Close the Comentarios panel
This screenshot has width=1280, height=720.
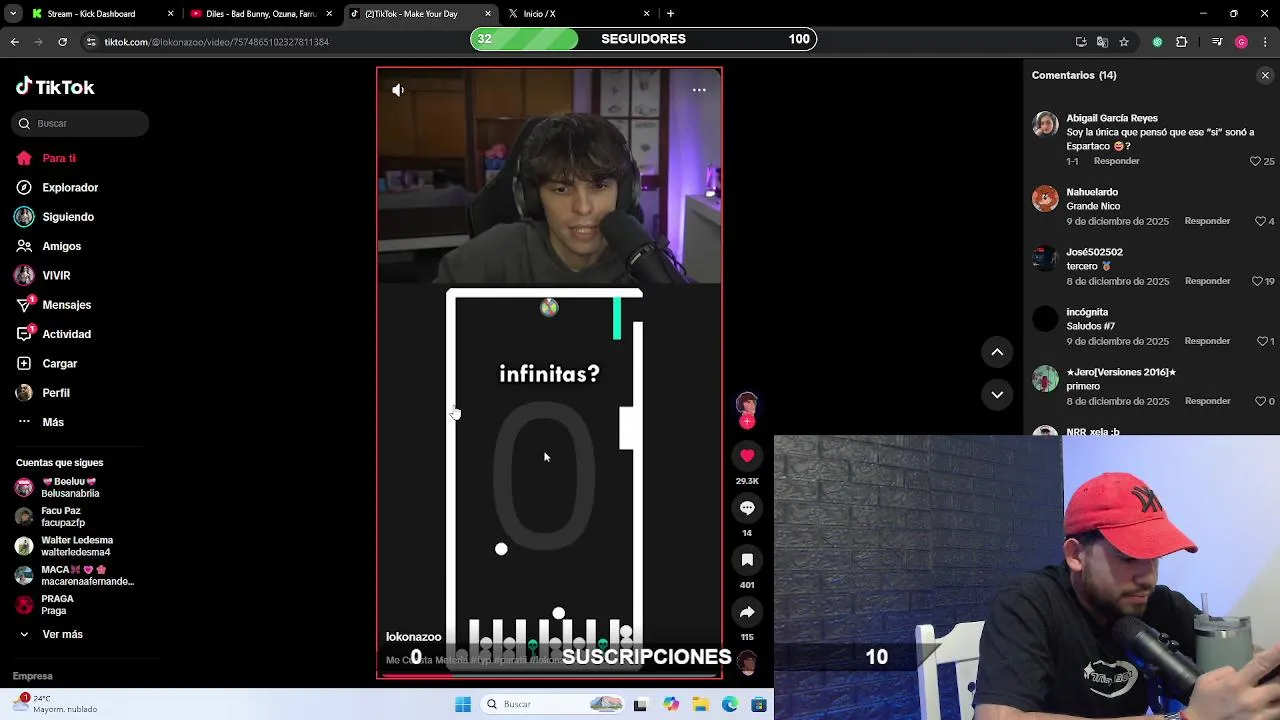[x=1265, y=75]
